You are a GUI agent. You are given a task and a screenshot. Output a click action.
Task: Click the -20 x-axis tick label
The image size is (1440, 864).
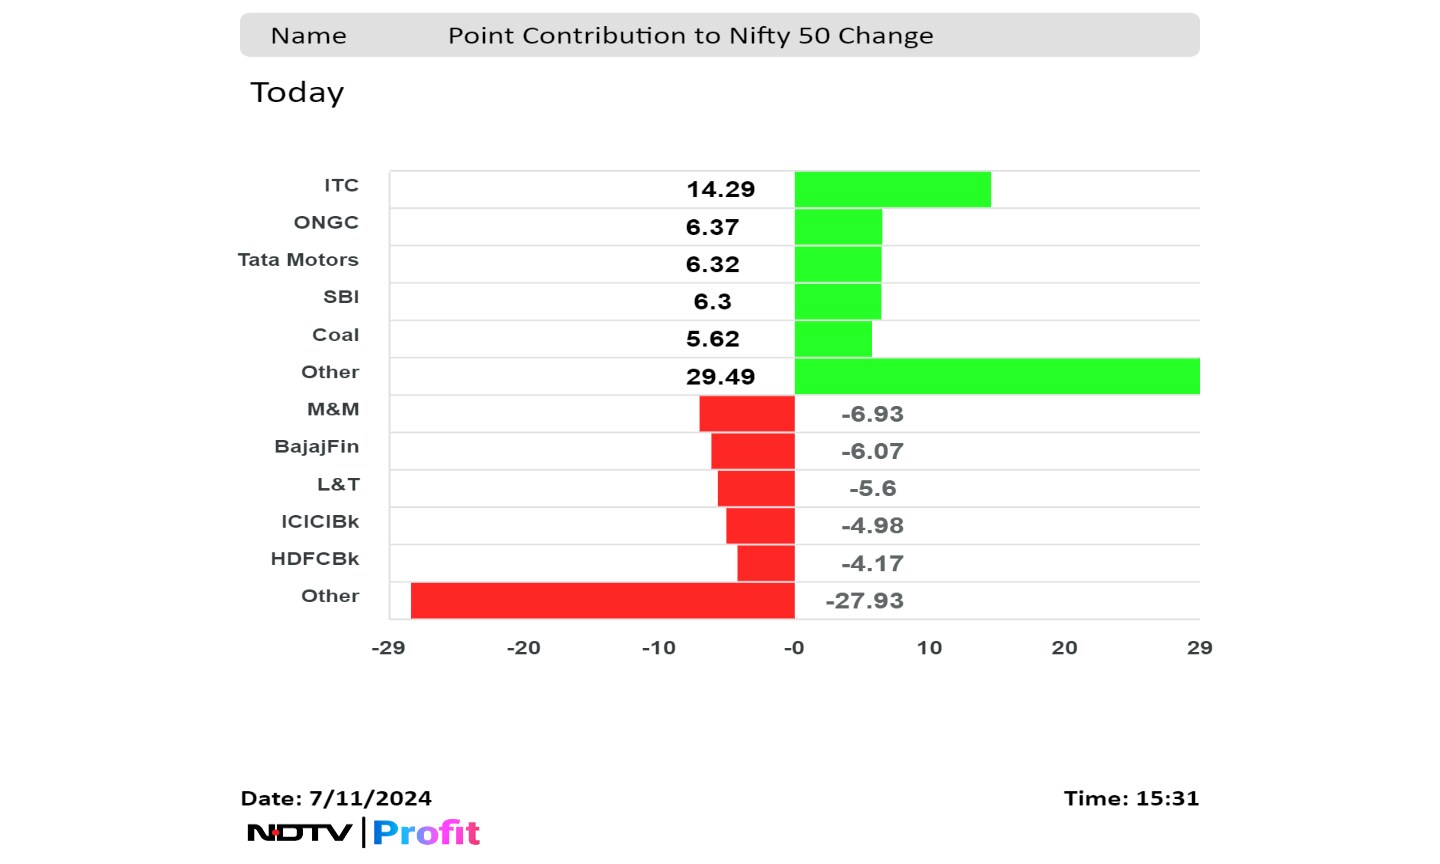pos(523,648)
